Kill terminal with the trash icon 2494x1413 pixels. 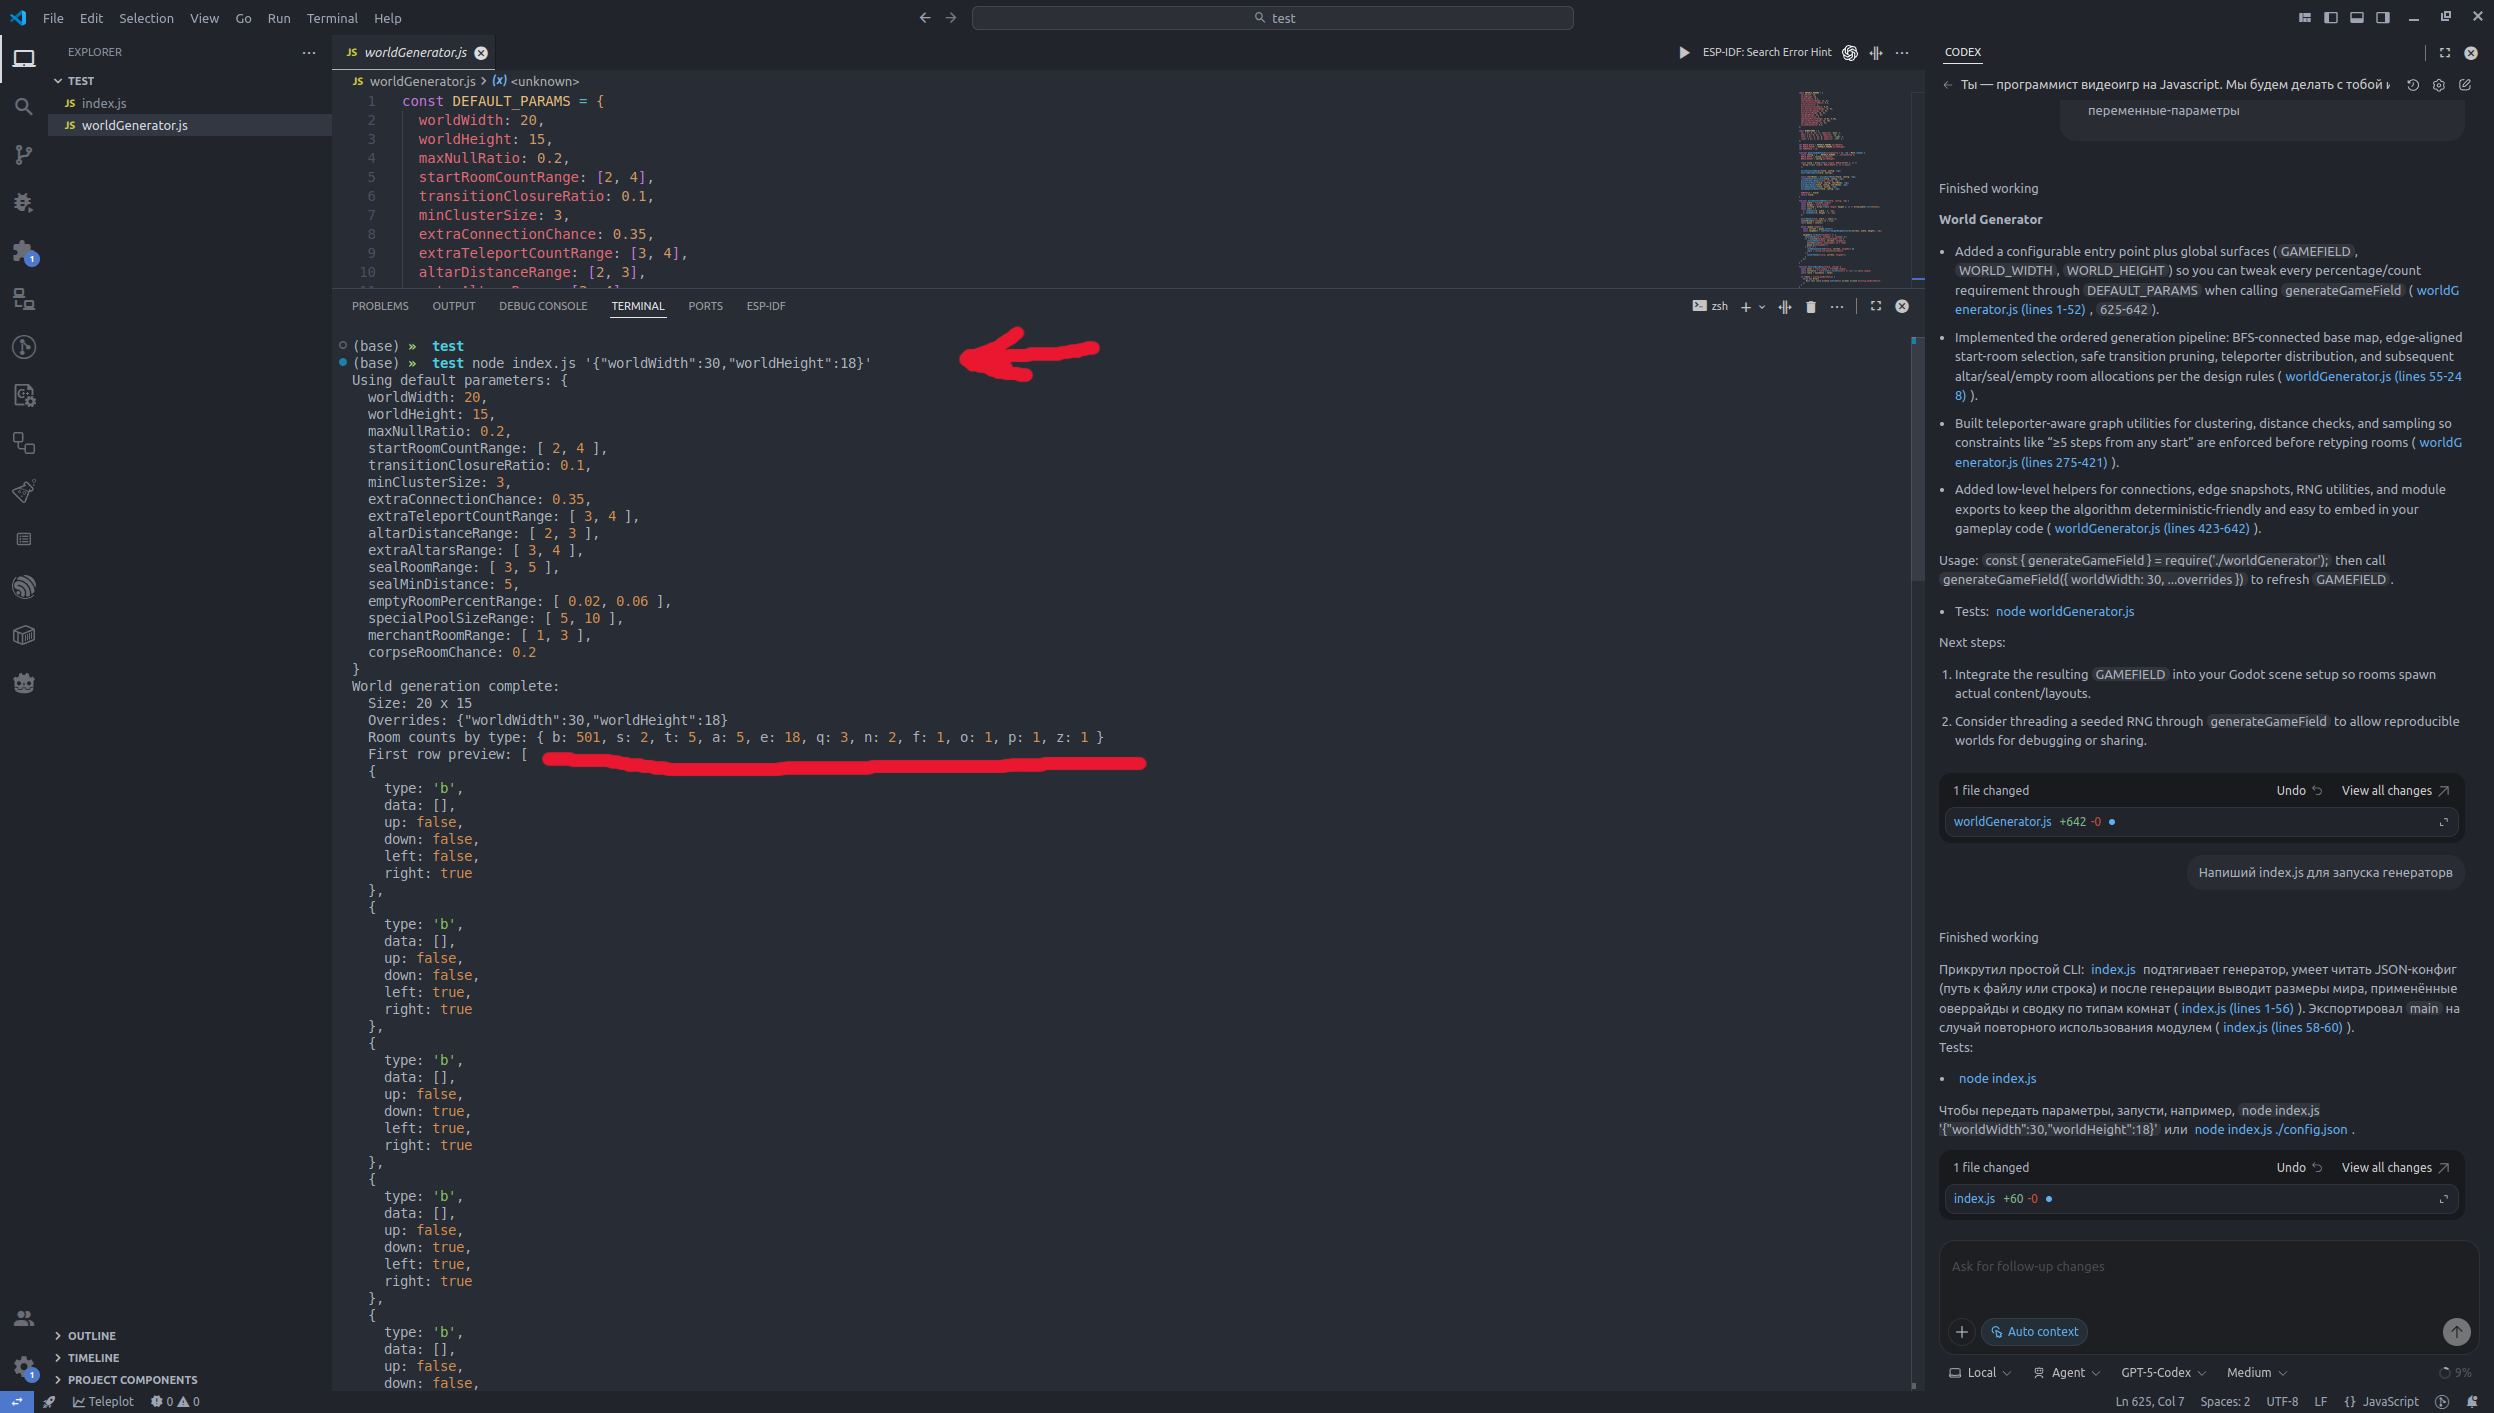coord(1810,307)
